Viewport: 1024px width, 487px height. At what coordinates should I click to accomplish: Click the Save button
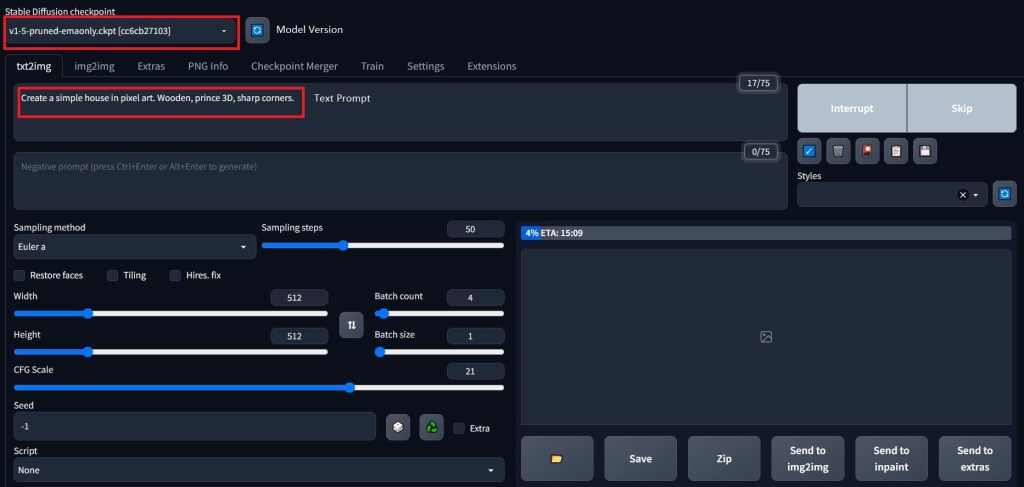(641, 458)
